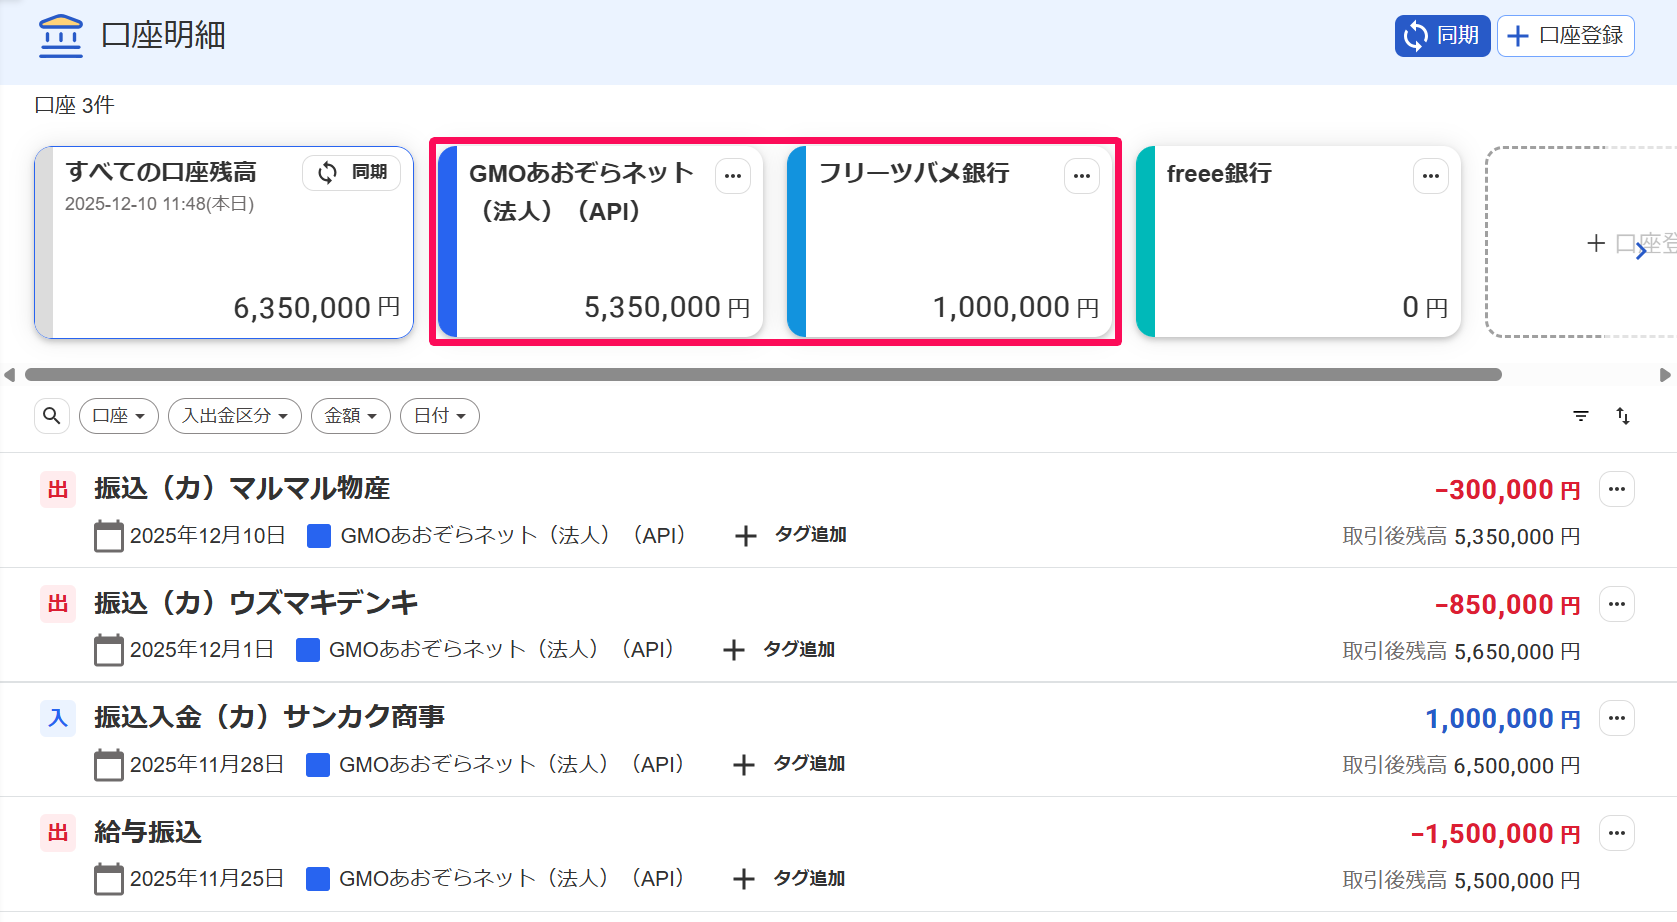Open the 振込(カ)ウズマキデンキ transaction

coord(256,603)
